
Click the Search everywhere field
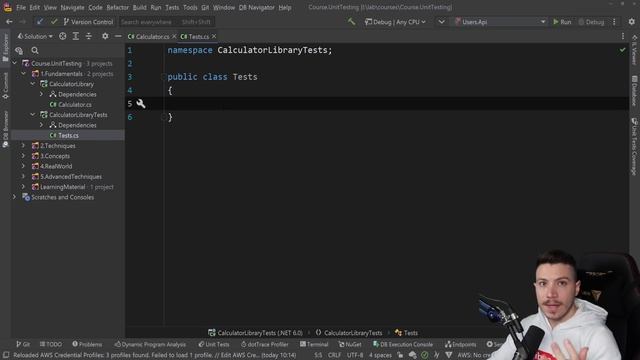167,22
